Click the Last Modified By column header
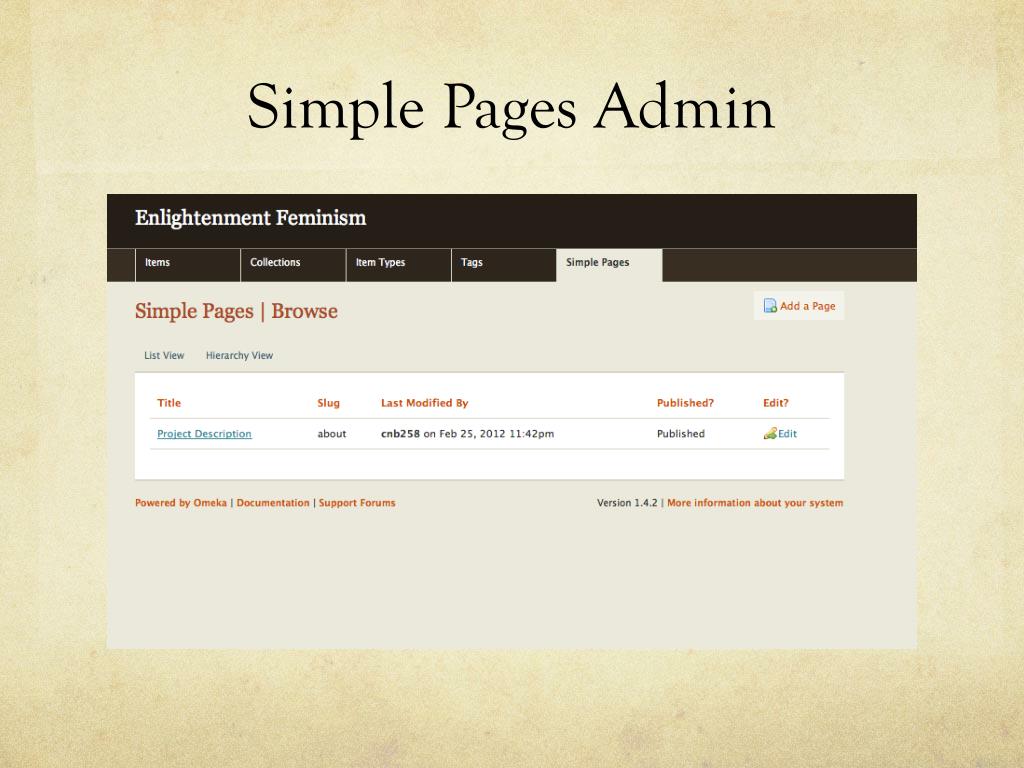This screenshot has width=1024, height=768. pos(424,403)
